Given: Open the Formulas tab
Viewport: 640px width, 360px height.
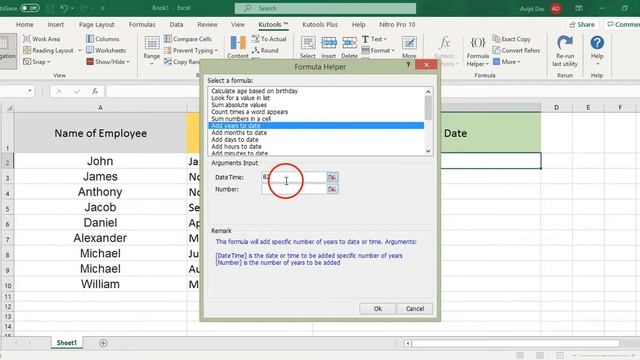Looking at the screenshot, I should point(142,24).
